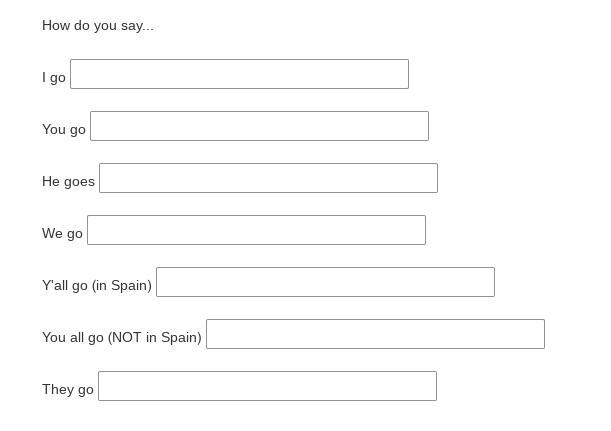The image size is (611, 431).
Task: Activate the answer box for third-person plural "They go"
Action: click(267, 386)
